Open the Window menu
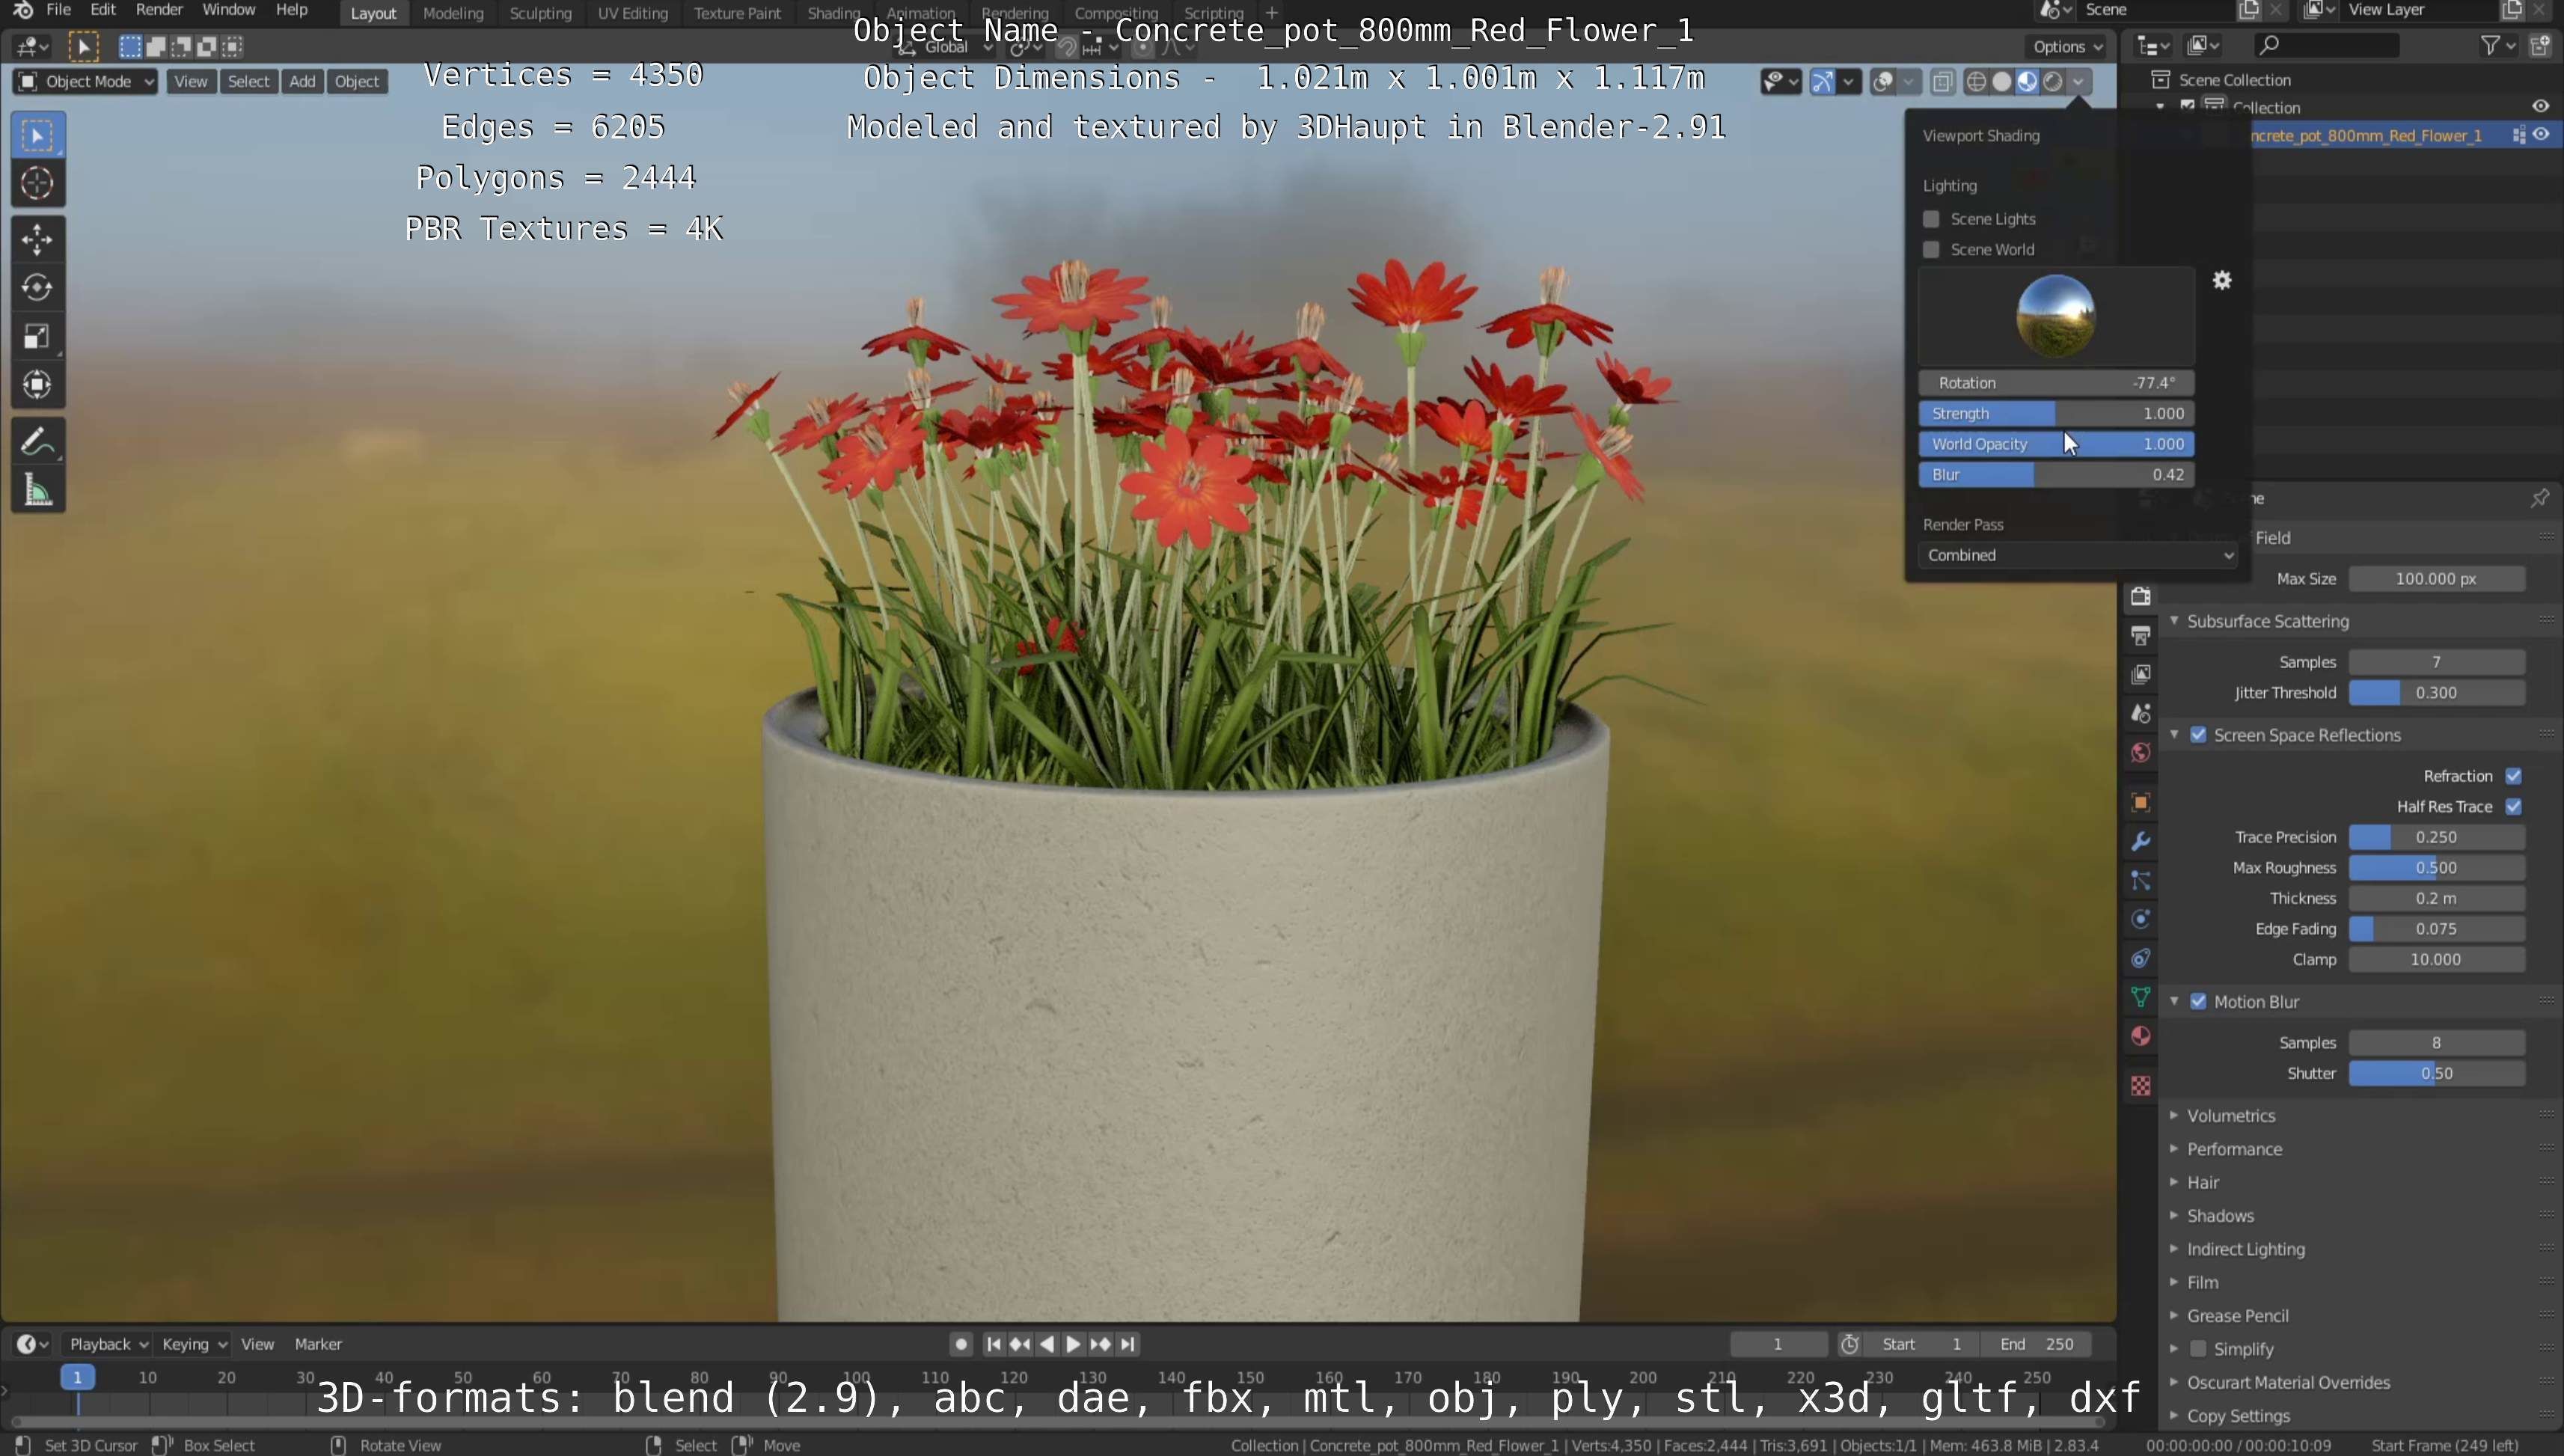 tap(229, 10)
